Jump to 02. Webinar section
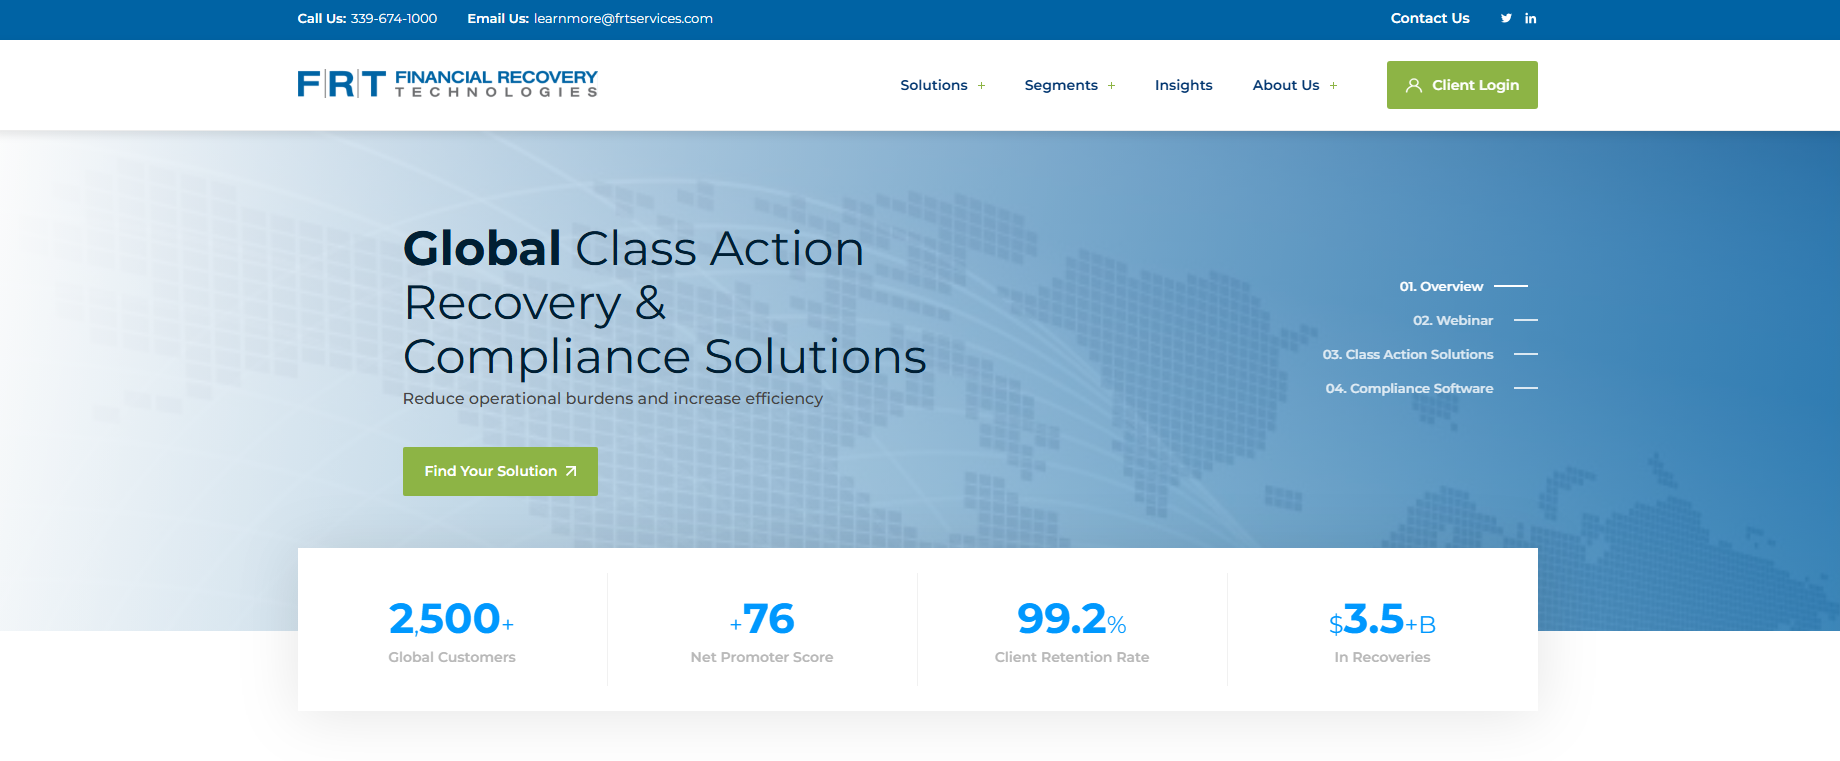1840x761 pixels. coord(1475,321)
